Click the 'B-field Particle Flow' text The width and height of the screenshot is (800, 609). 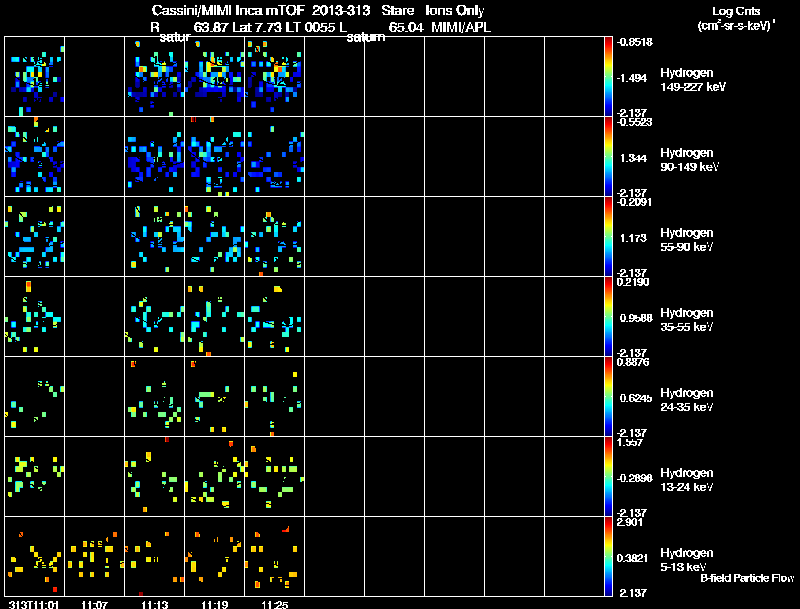(x=747, y=578)
